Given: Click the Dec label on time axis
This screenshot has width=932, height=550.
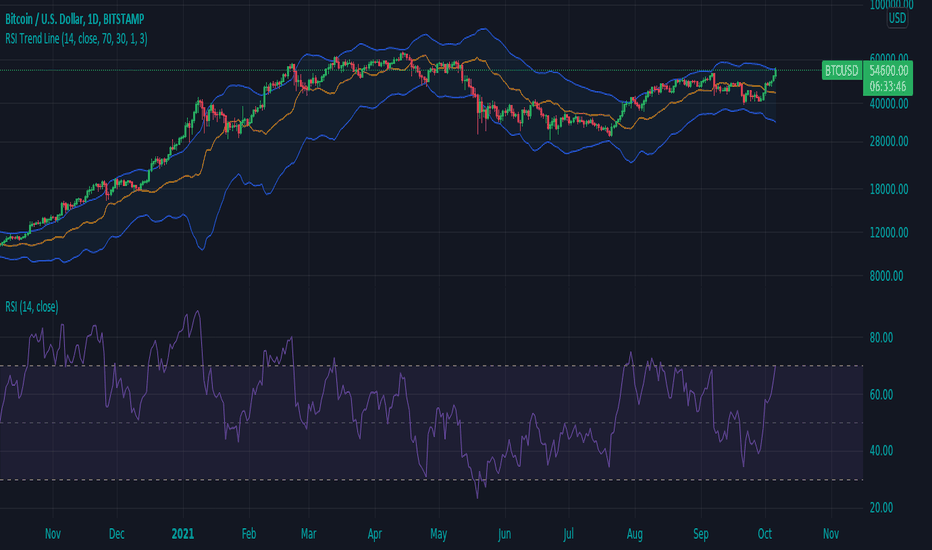Looking at the screenshot, I should [x=116, y=534].
